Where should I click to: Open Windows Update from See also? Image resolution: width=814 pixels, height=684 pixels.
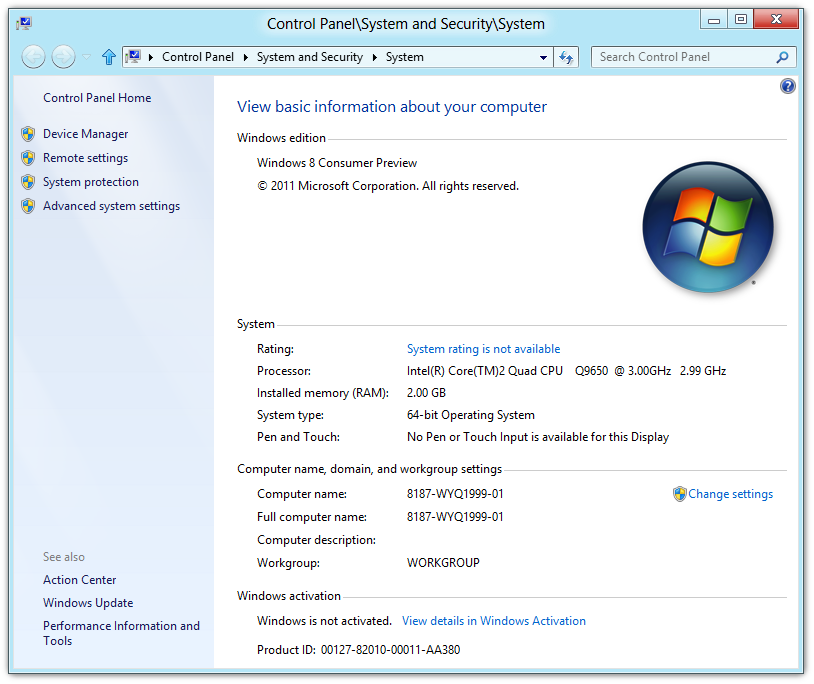(88, 603)
